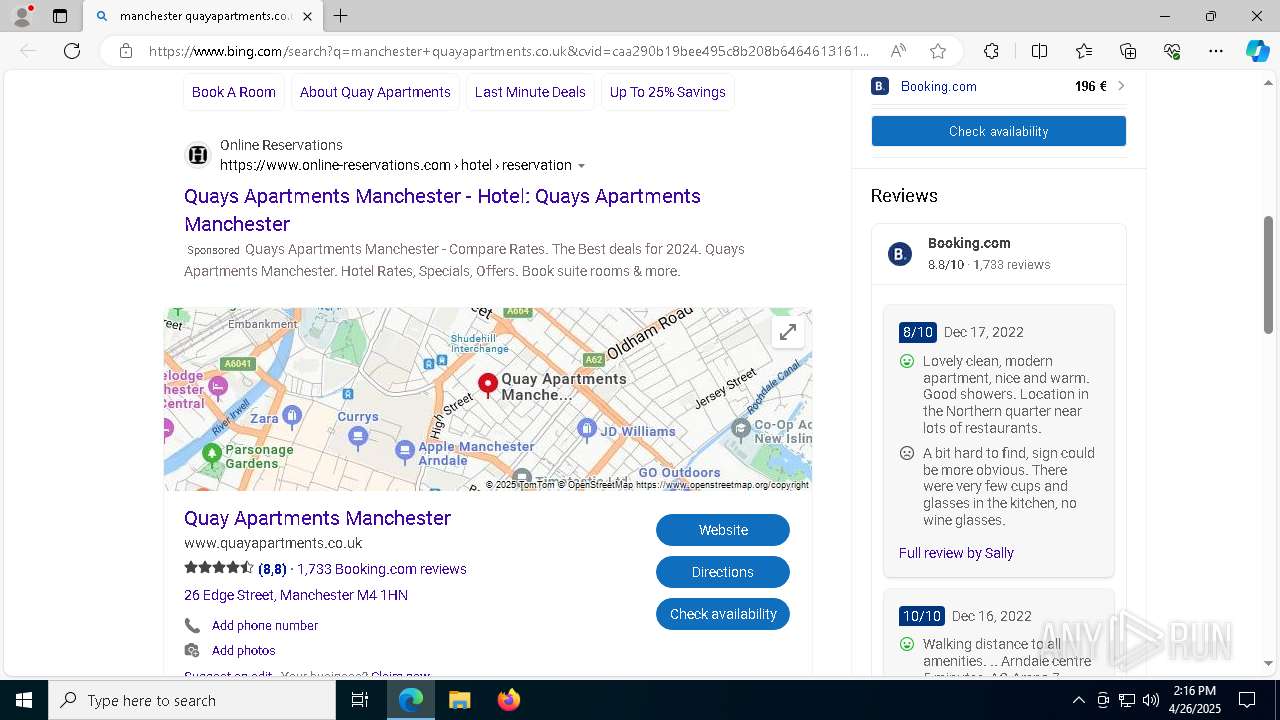The height and width of the screenshot is (720, 1280).
Task: Click the www.quayapartments.co.uk text
Action: click(273, 543)
